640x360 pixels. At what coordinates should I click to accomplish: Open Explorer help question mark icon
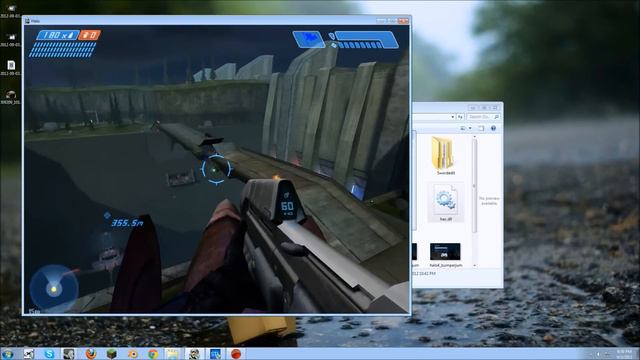[x=493, y=128]
